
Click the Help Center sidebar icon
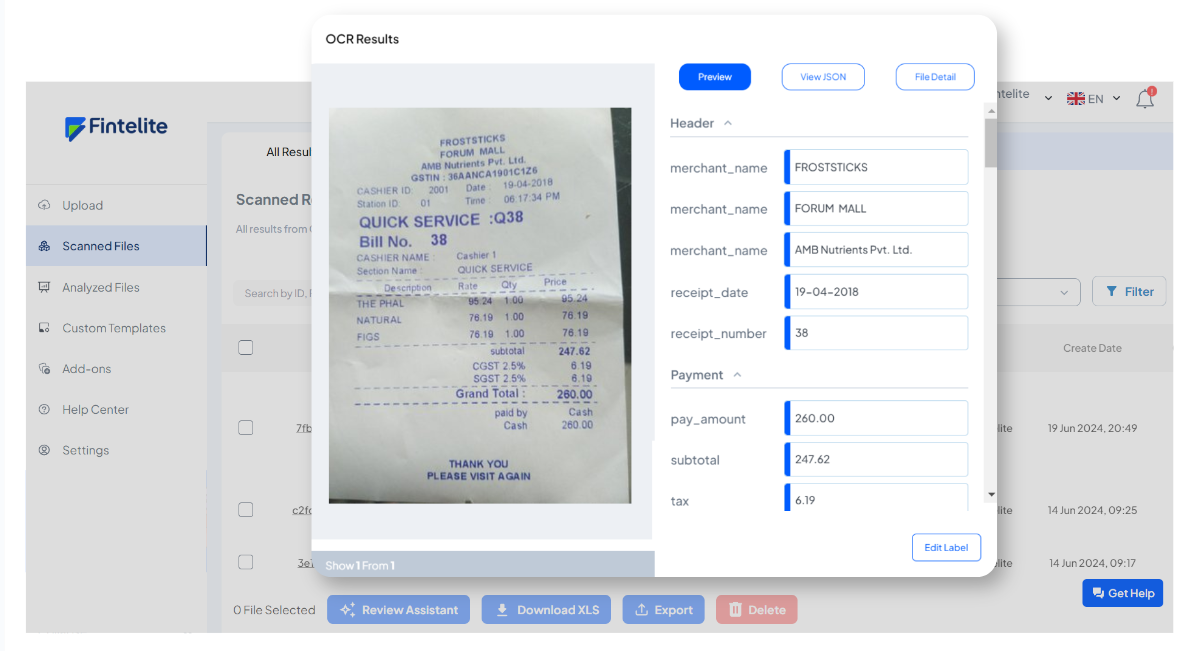pyautogui.click(x=44, y=409)
